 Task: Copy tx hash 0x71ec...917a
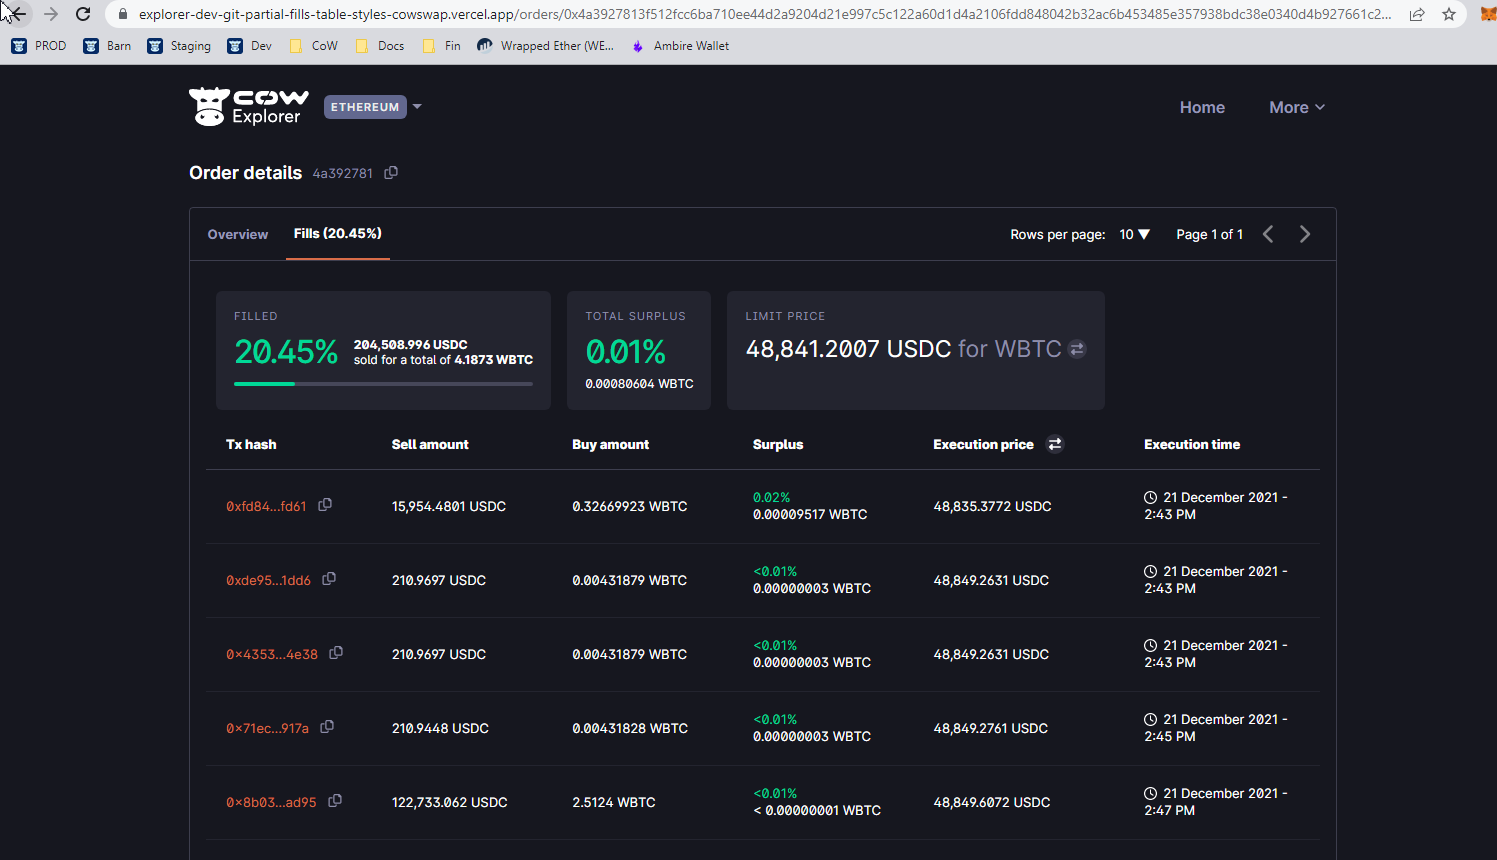tap(327, 727)
